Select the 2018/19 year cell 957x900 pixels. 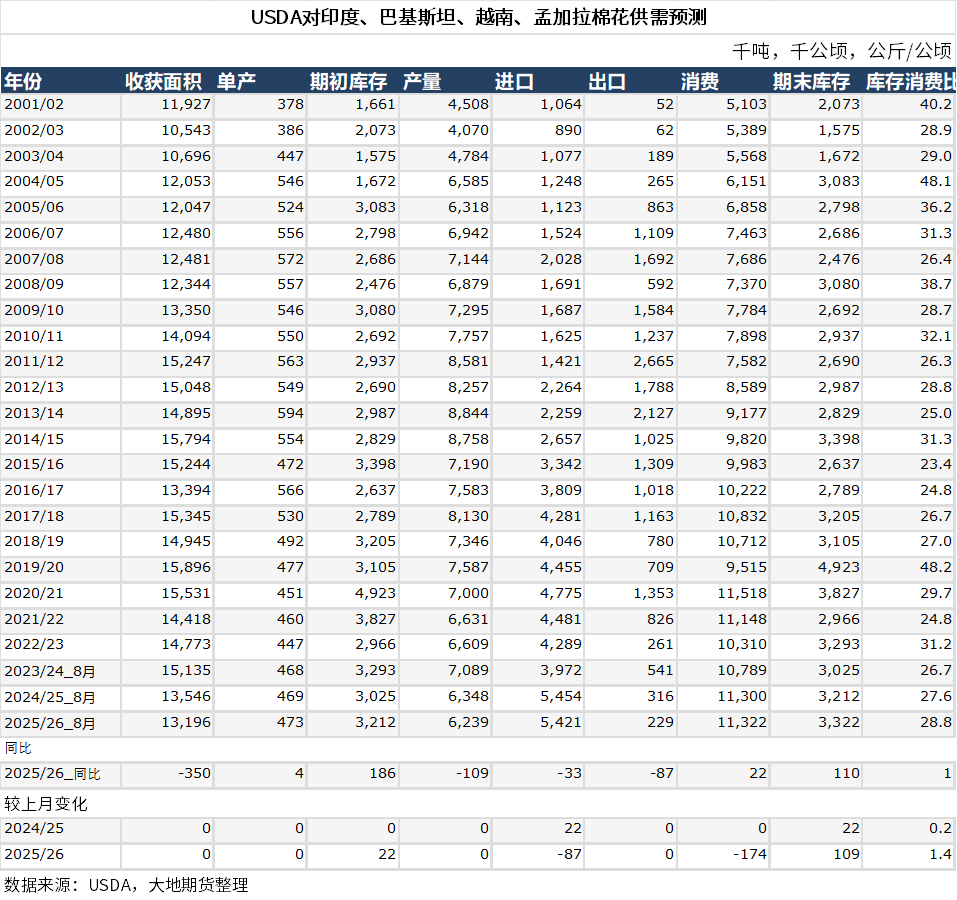[x=34, y=541]
